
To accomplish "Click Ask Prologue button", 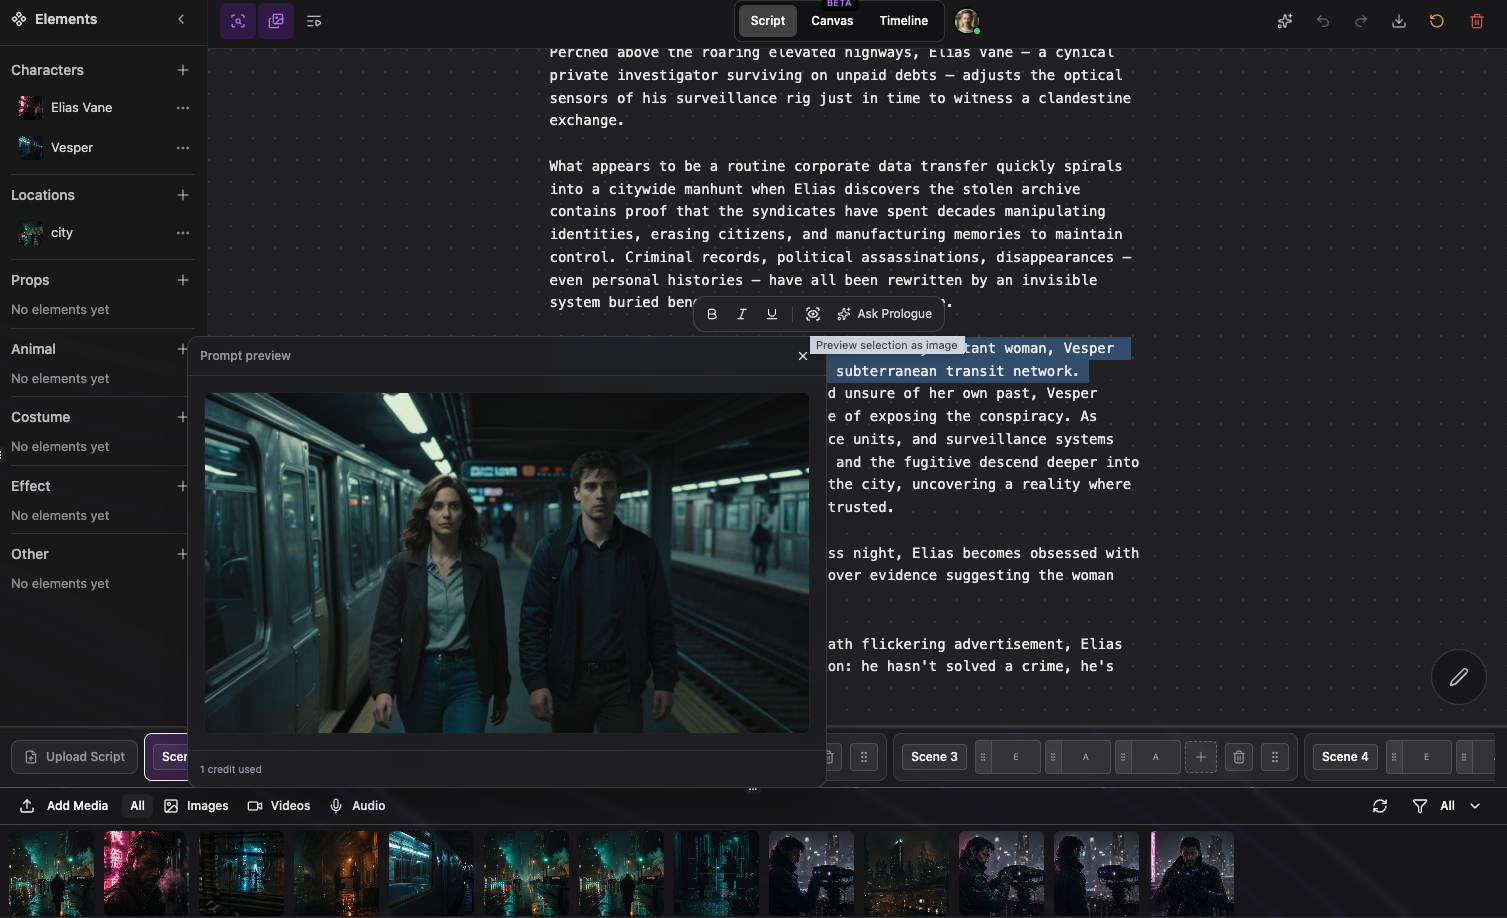I will [885, 314].
